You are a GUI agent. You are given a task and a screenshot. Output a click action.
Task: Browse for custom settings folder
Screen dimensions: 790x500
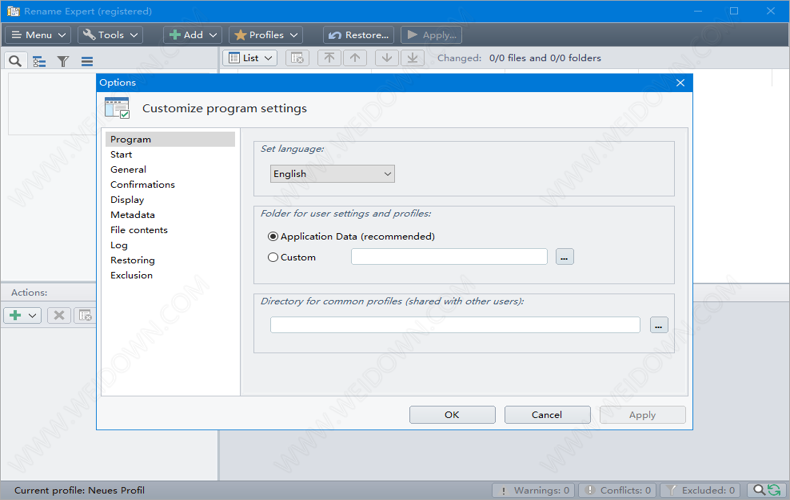point(564,257)
